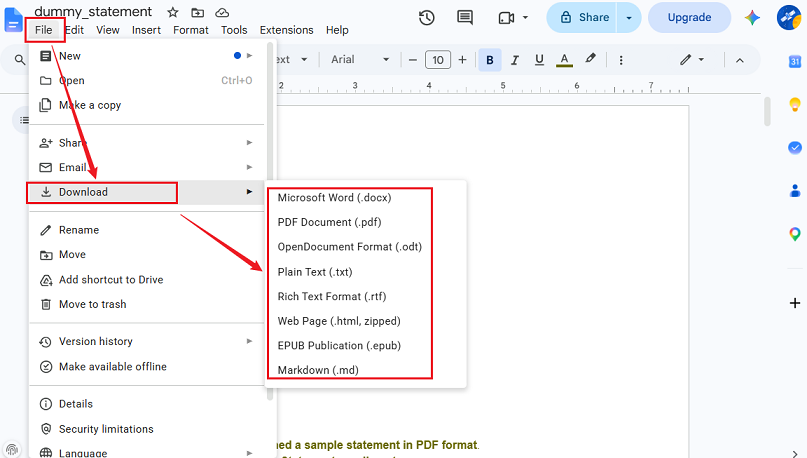807x458 pixels.
Task: Select Make a copy
Action: point(147,105)
